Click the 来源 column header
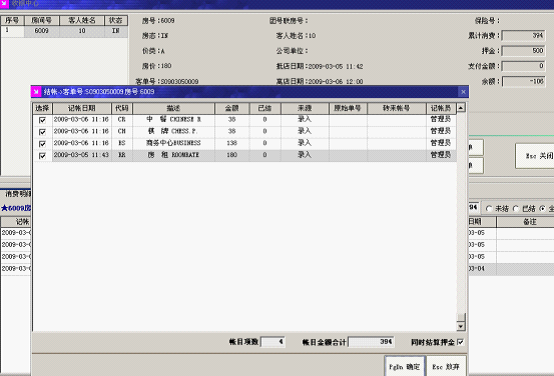 (305, 108)
